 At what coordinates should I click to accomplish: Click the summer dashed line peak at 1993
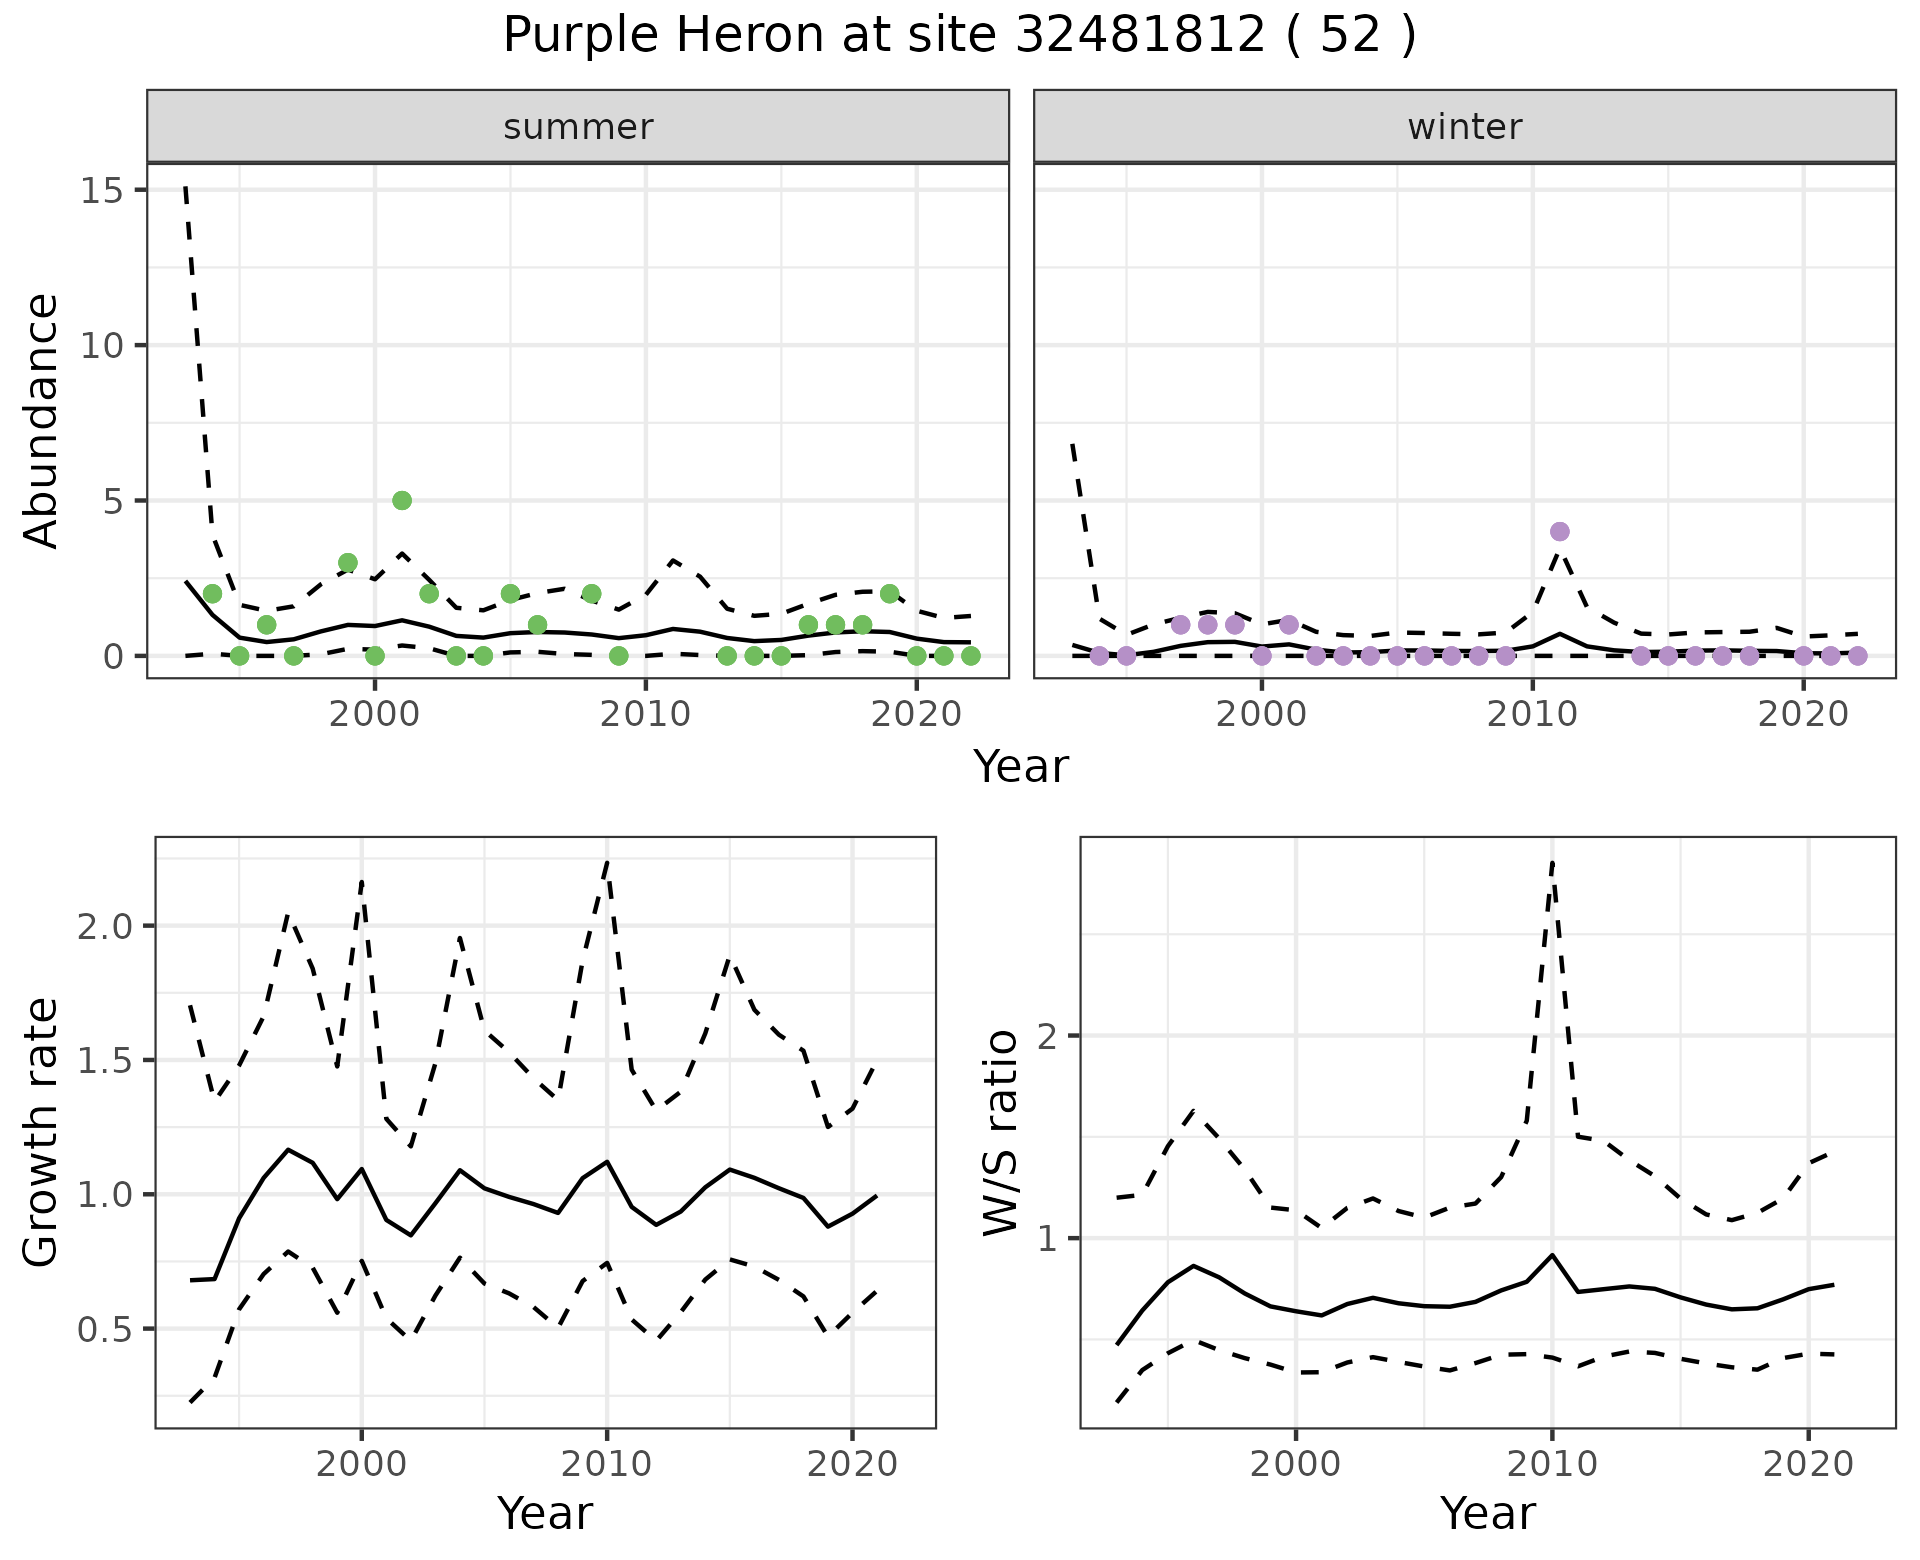click(186, 190)
